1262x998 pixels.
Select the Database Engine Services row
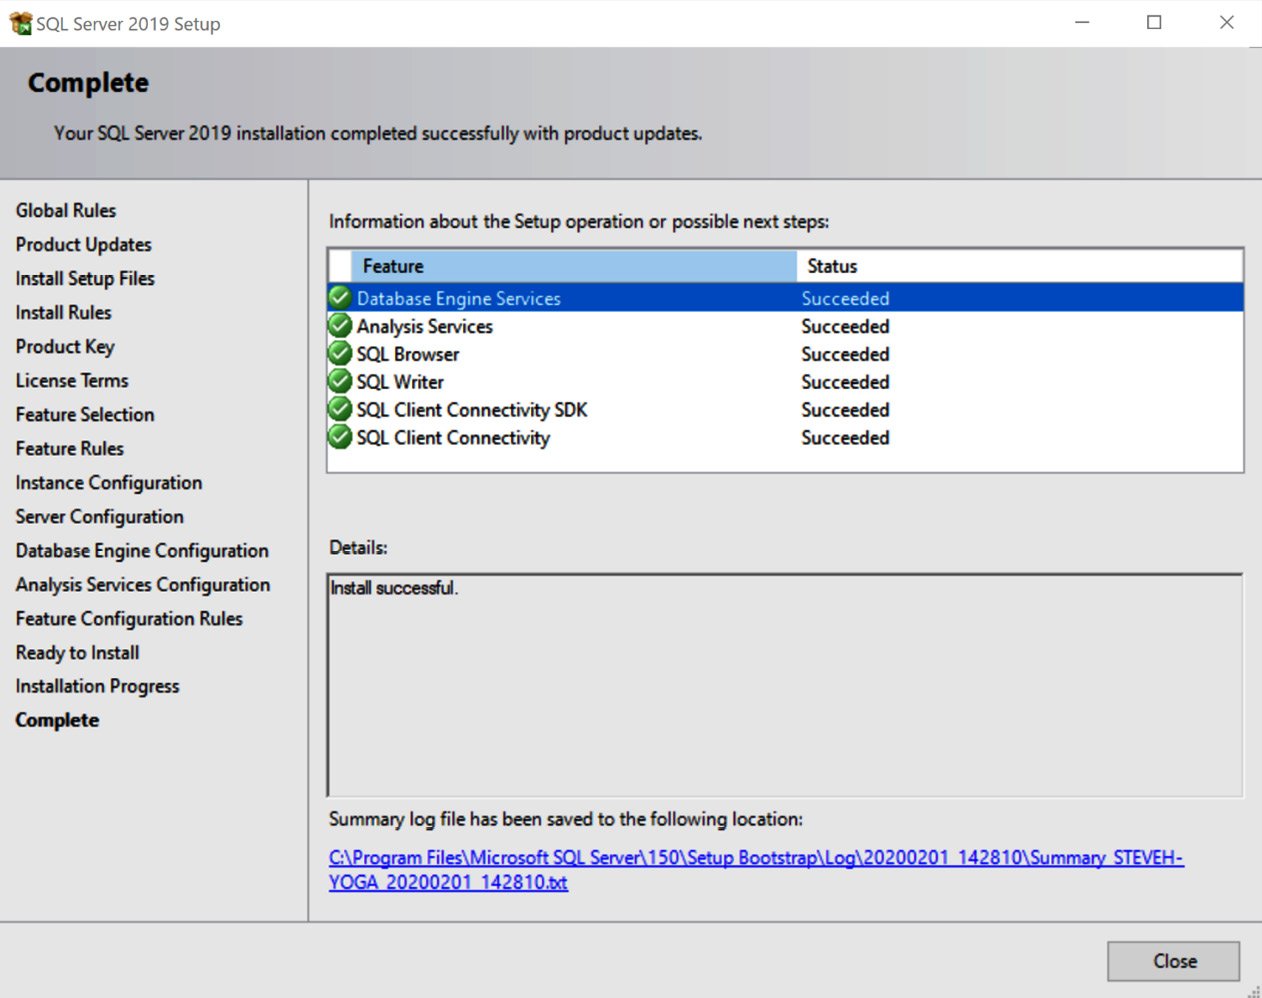(x=785, y=298)
